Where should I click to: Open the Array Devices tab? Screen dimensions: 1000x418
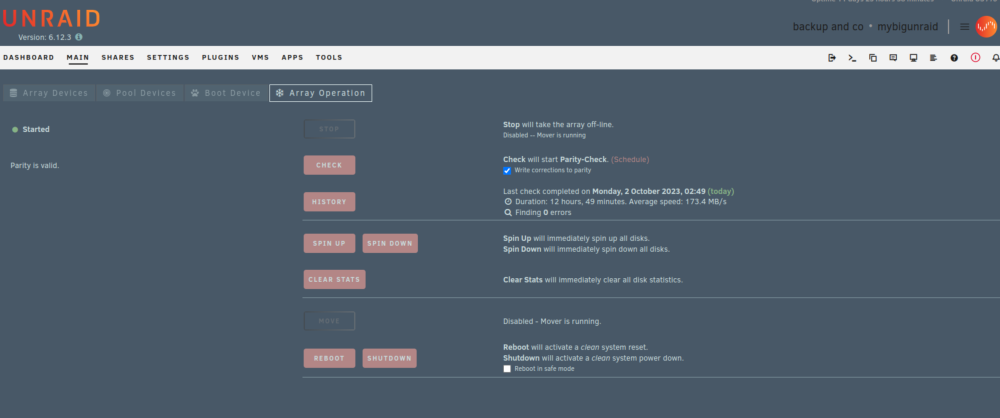(x=49, y=93)
